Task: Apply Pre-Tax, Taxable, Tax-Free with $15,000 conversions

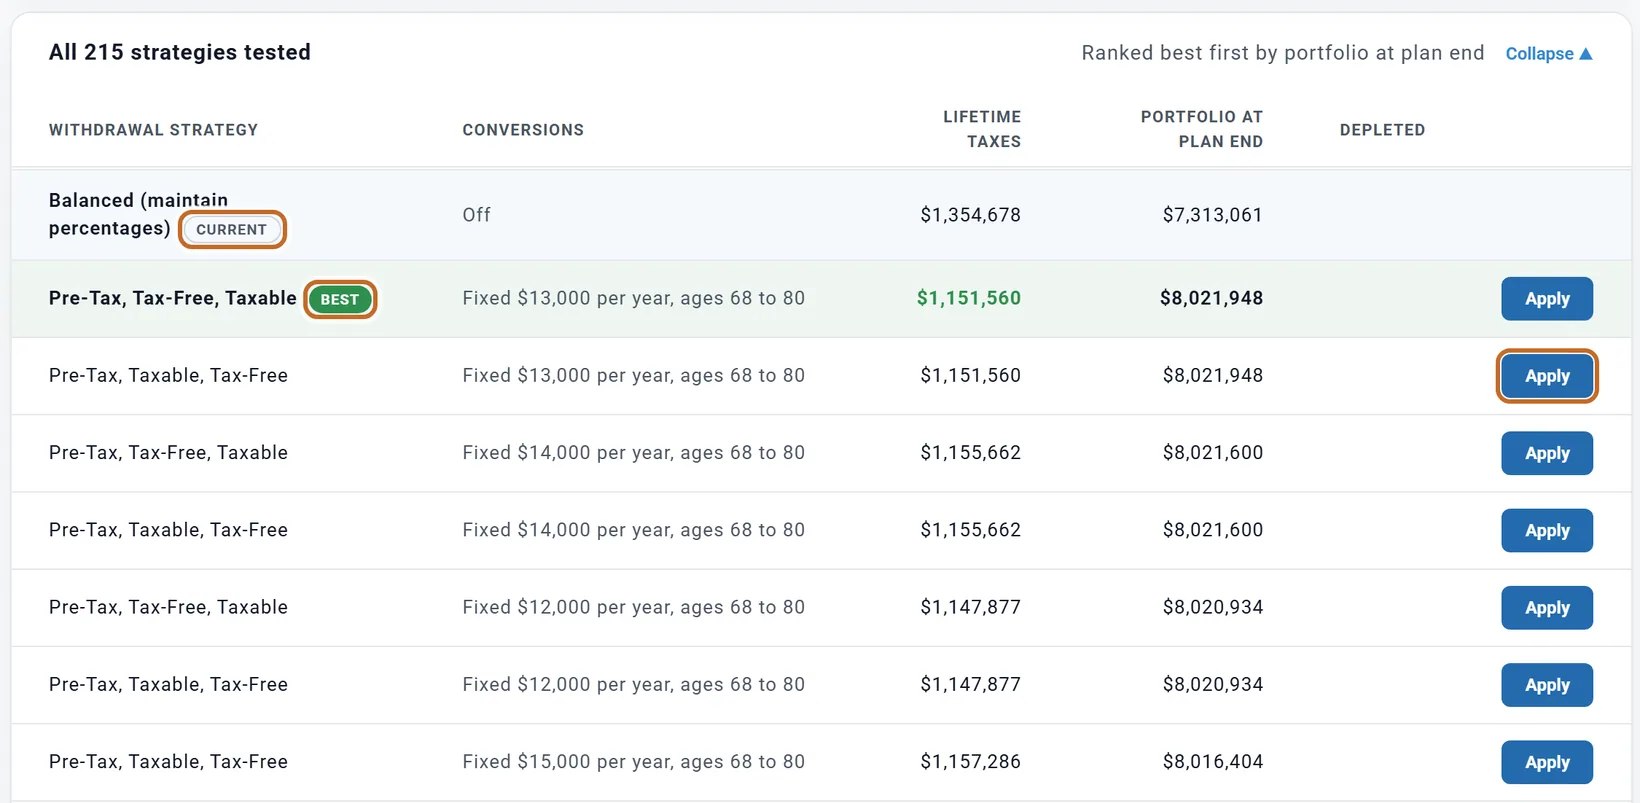Action: pos(1547,762)
